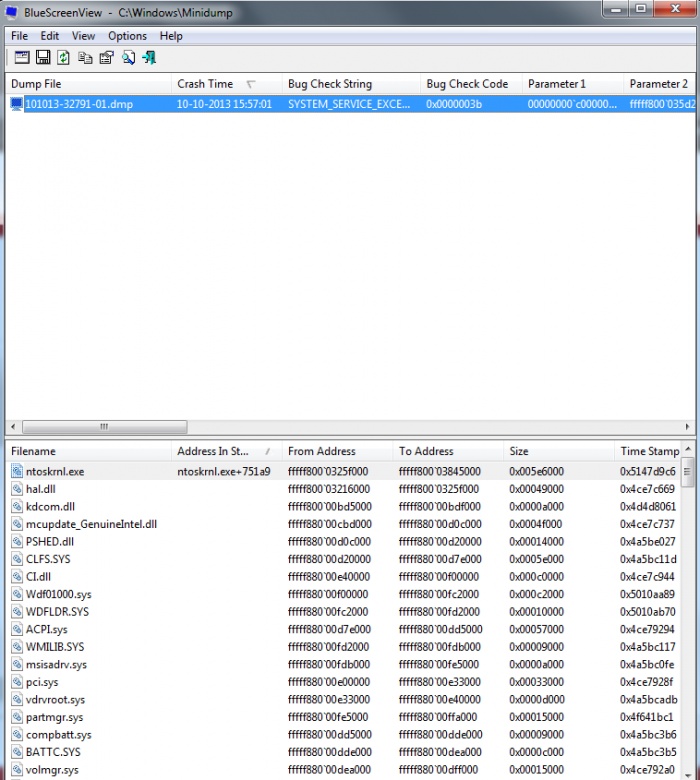This screenshot has width=700, height=780.
Task: Click the Find toolbar icon
Action: point(128,58)
